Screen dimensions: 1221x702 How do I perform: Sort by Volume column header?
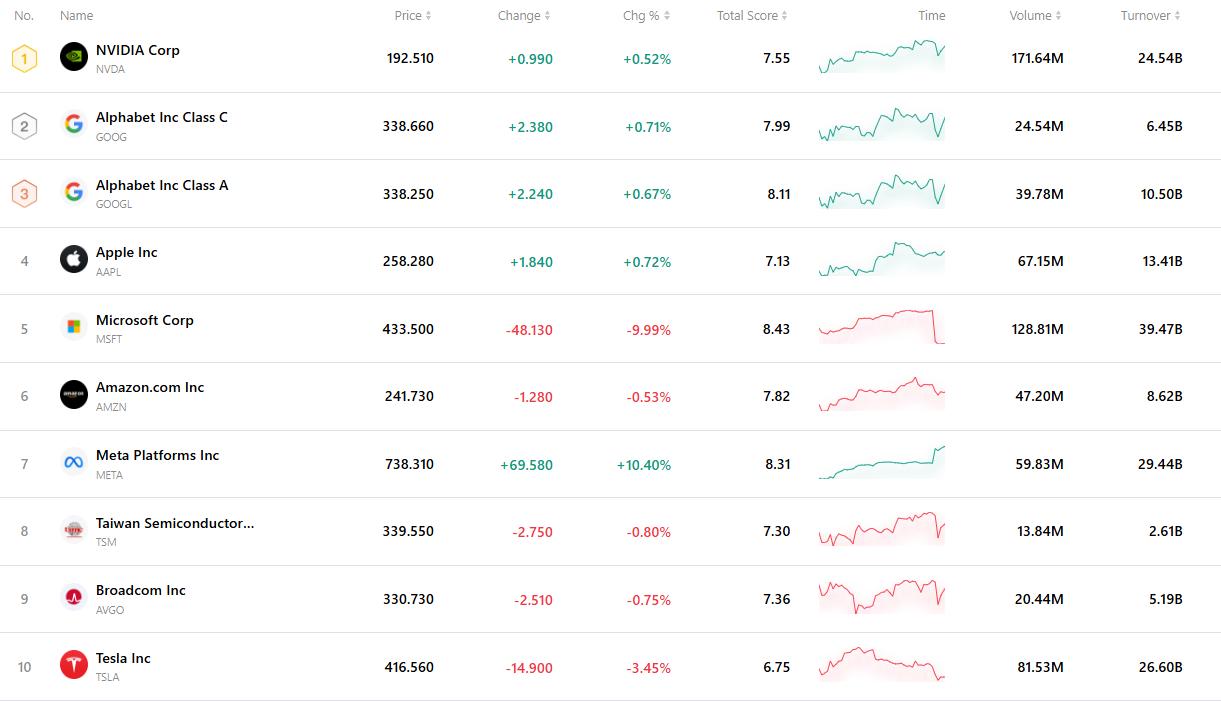coord(1035,15)
